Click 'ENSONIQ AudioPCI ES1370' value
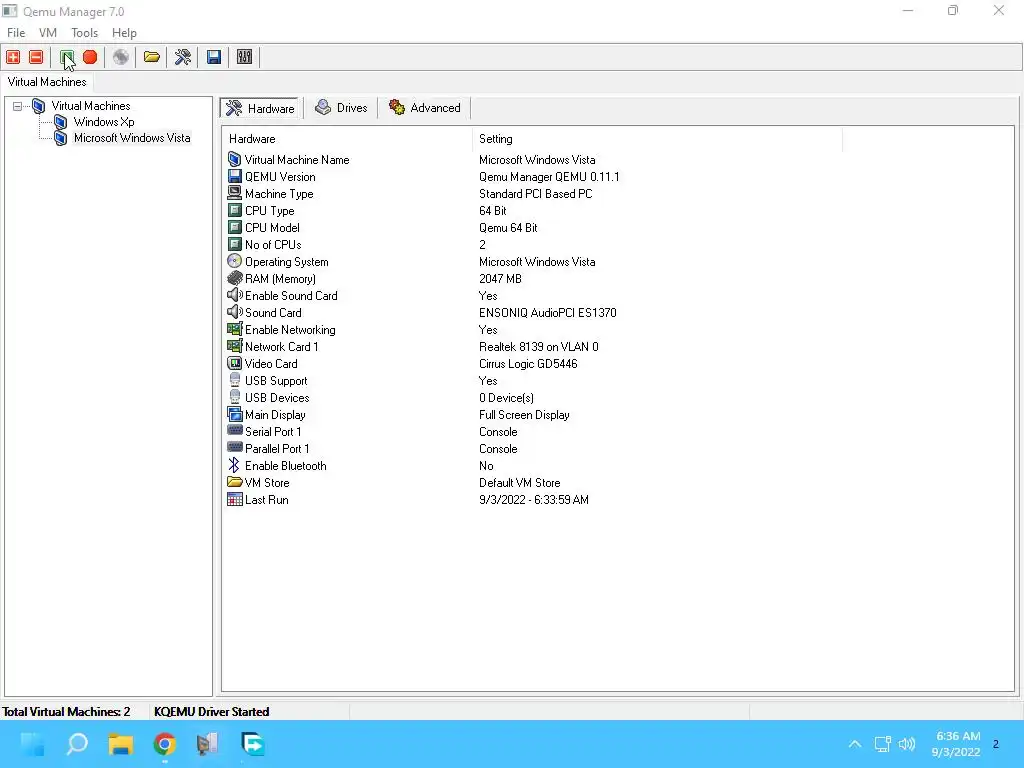This screenshot has width=1024, height=768. 547,313
